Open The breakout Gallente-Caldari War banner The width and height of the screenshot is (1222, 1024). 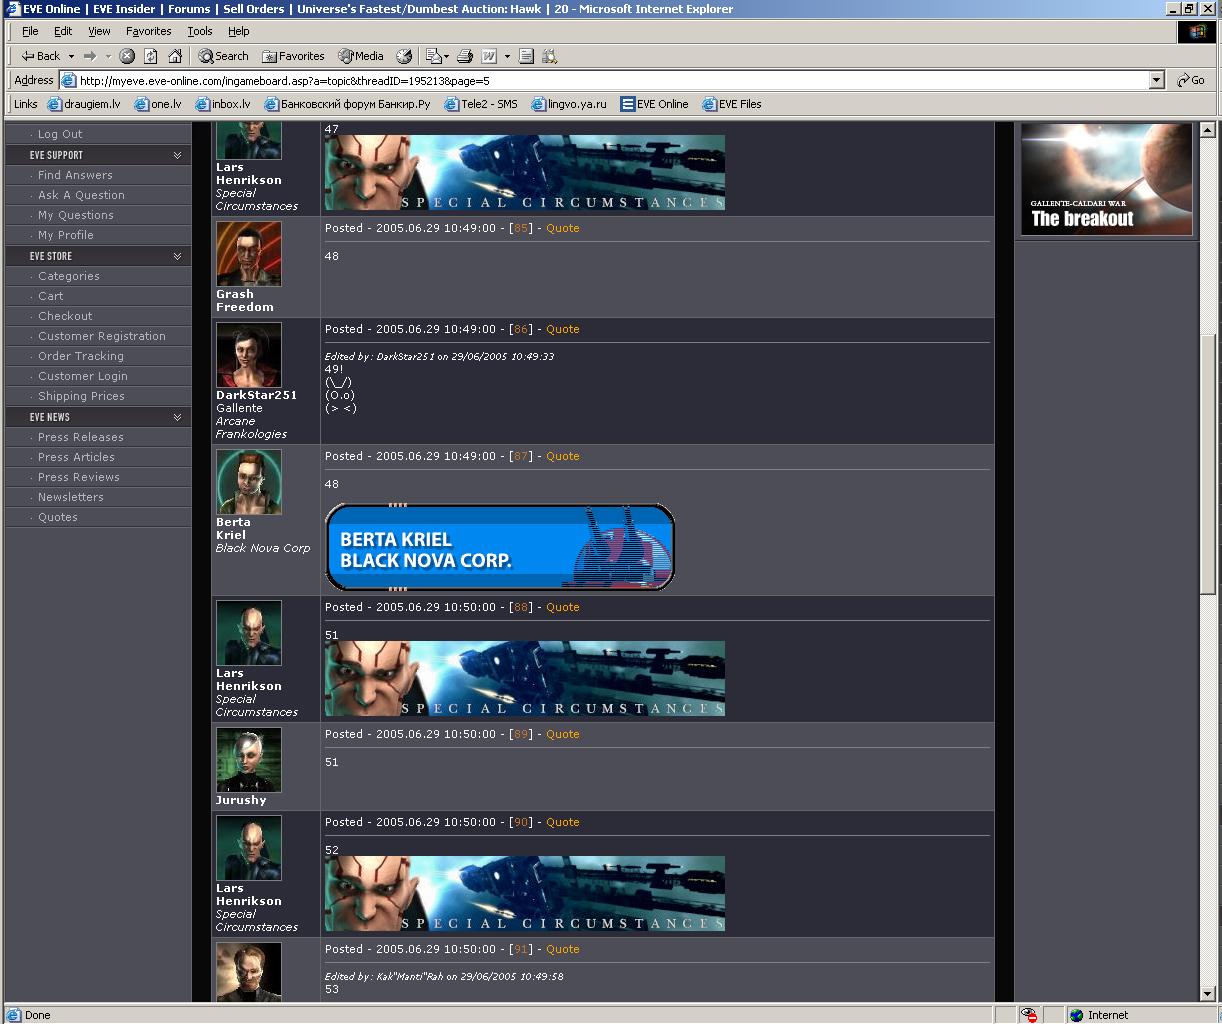coord(1106,179)
